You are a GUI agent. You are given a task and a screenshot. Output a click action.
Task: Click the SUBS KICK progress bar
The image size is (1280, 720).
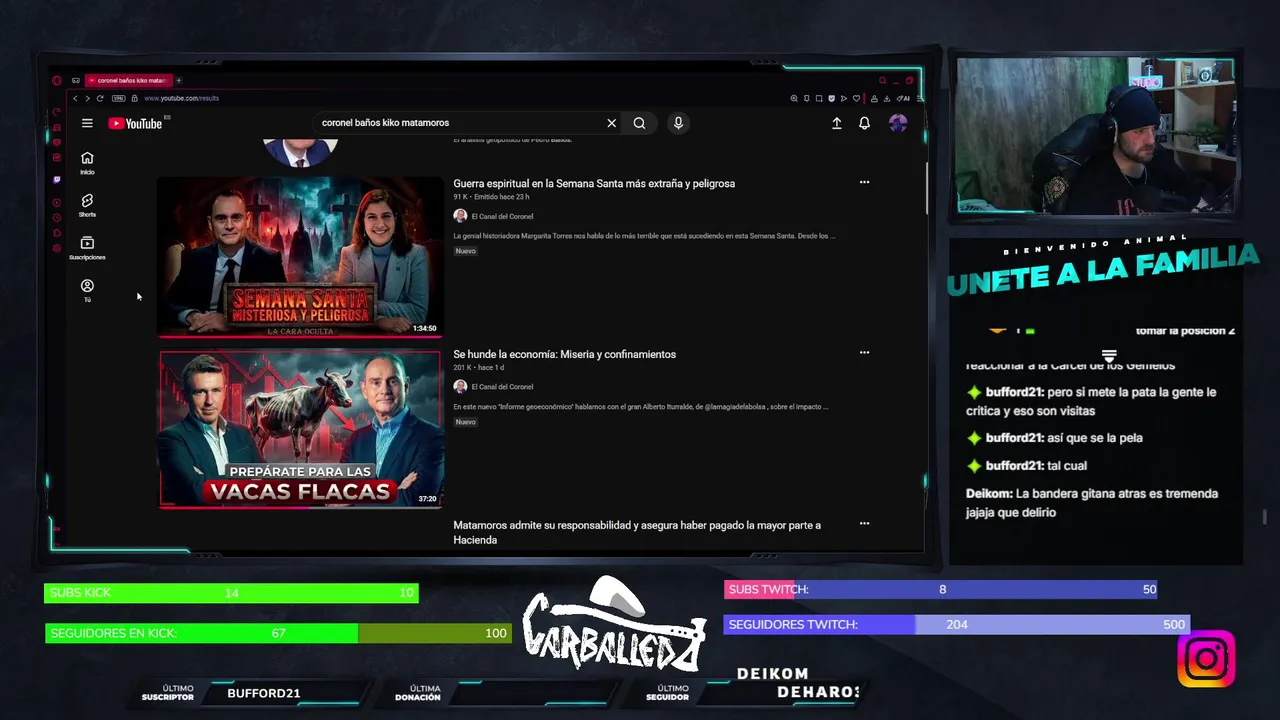pyautogui.click(x=231, y=593)
